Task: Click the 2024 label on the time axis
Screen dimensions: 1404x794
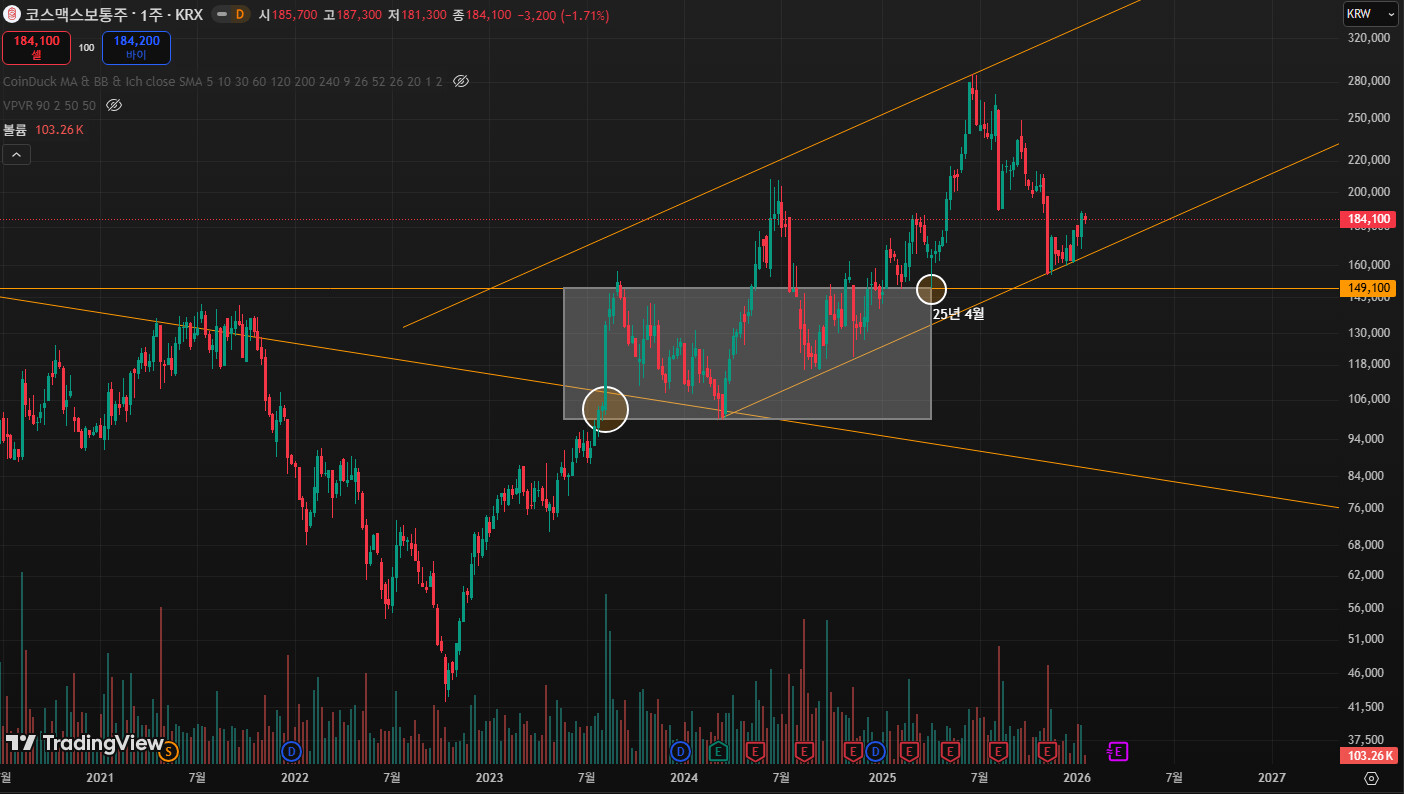Action: [x=684, y=777]
